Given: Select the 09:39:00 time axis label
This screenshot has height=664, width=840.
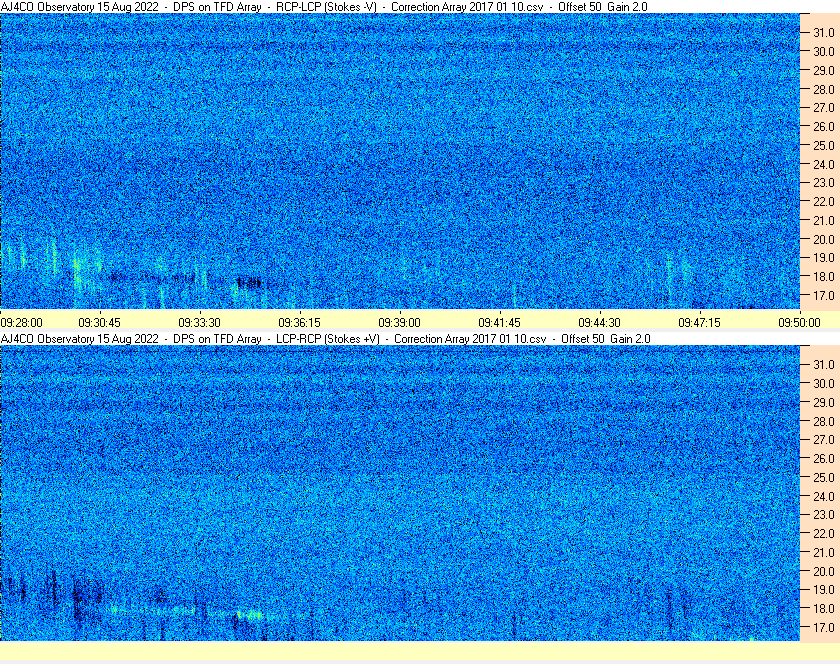Looking at the screenshot, I should (x=400, y=323).
